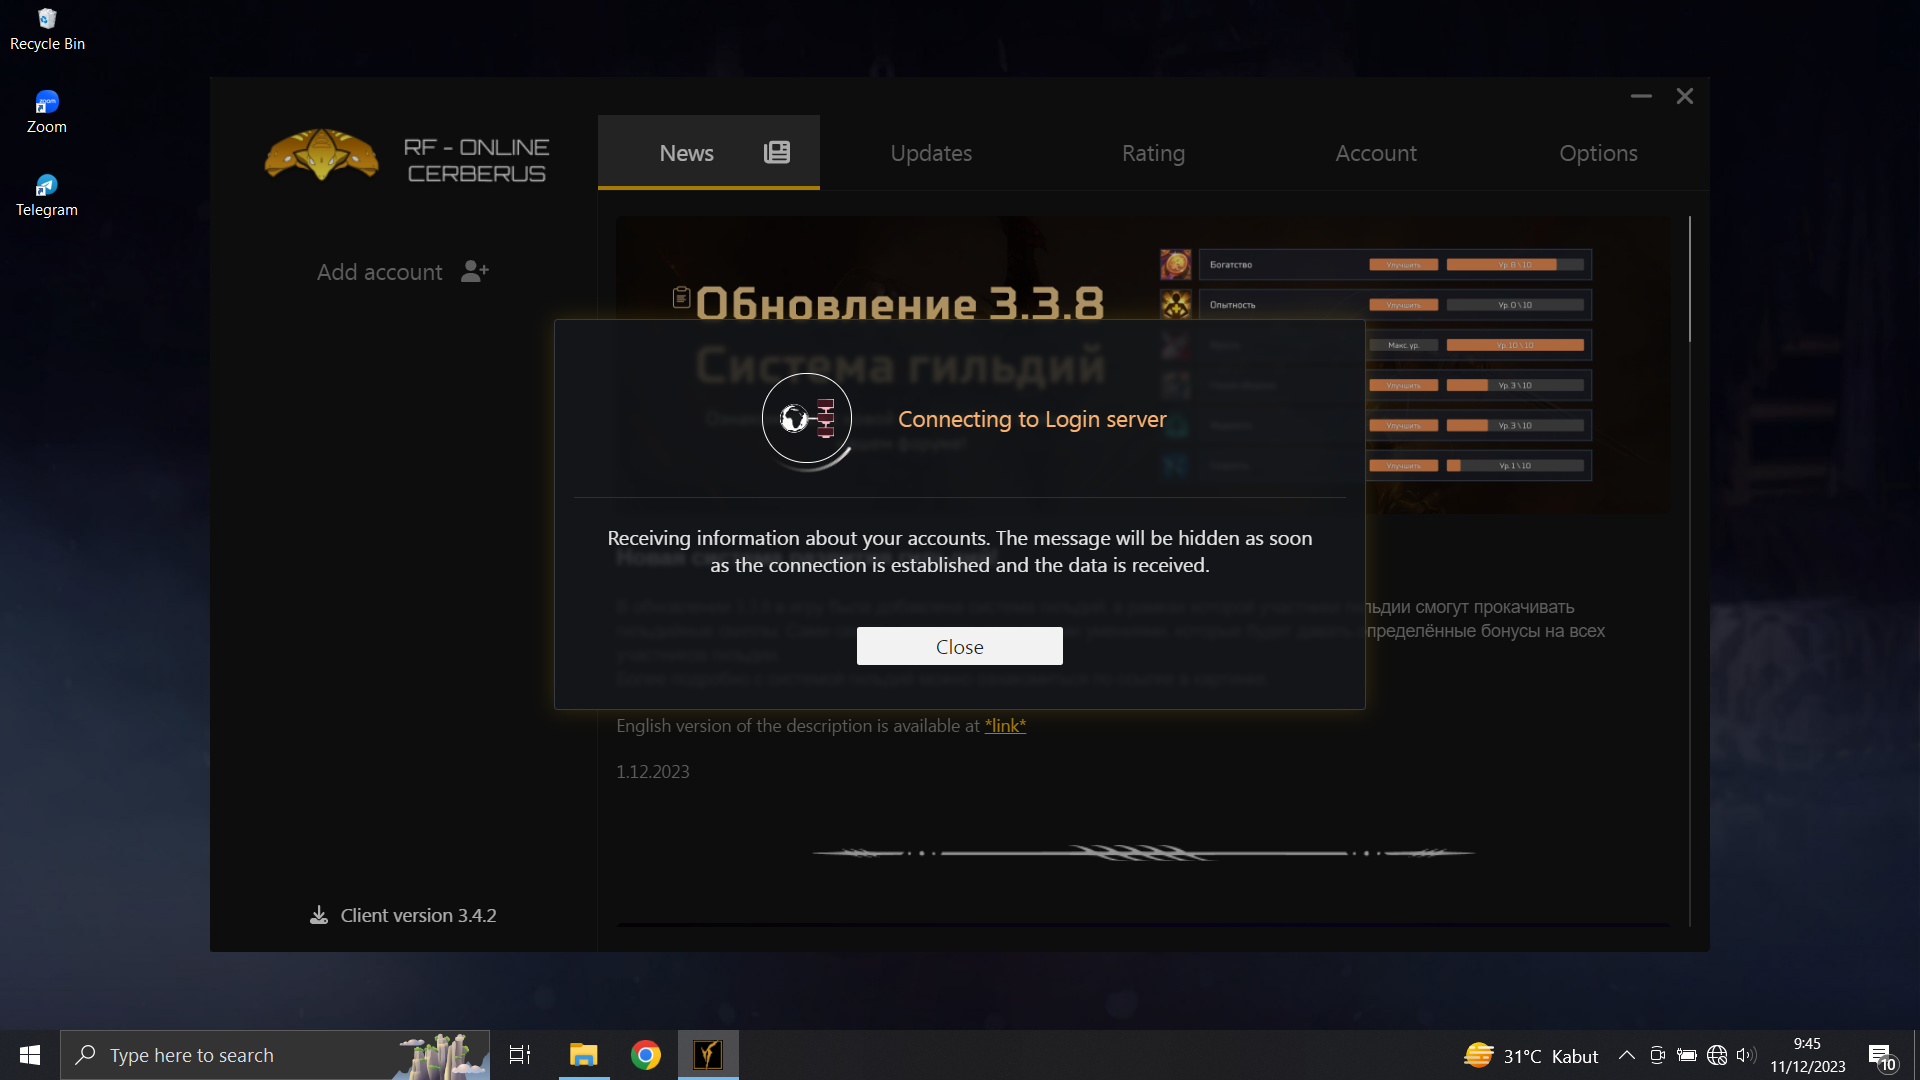
Task: Click the battery status tray icon
Action: (x=1687, y=1055)
